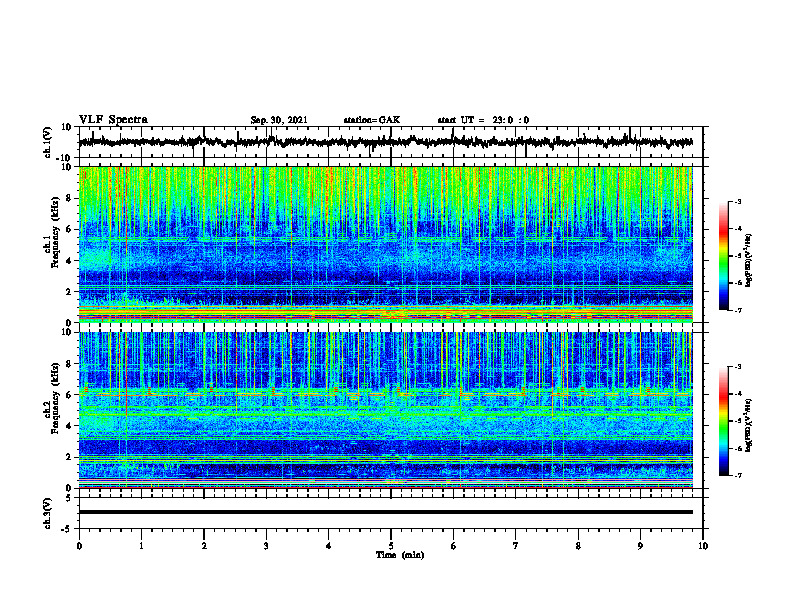Click the "1" tick on the time axis
792x612 pixels.
[x=141, y=546]
